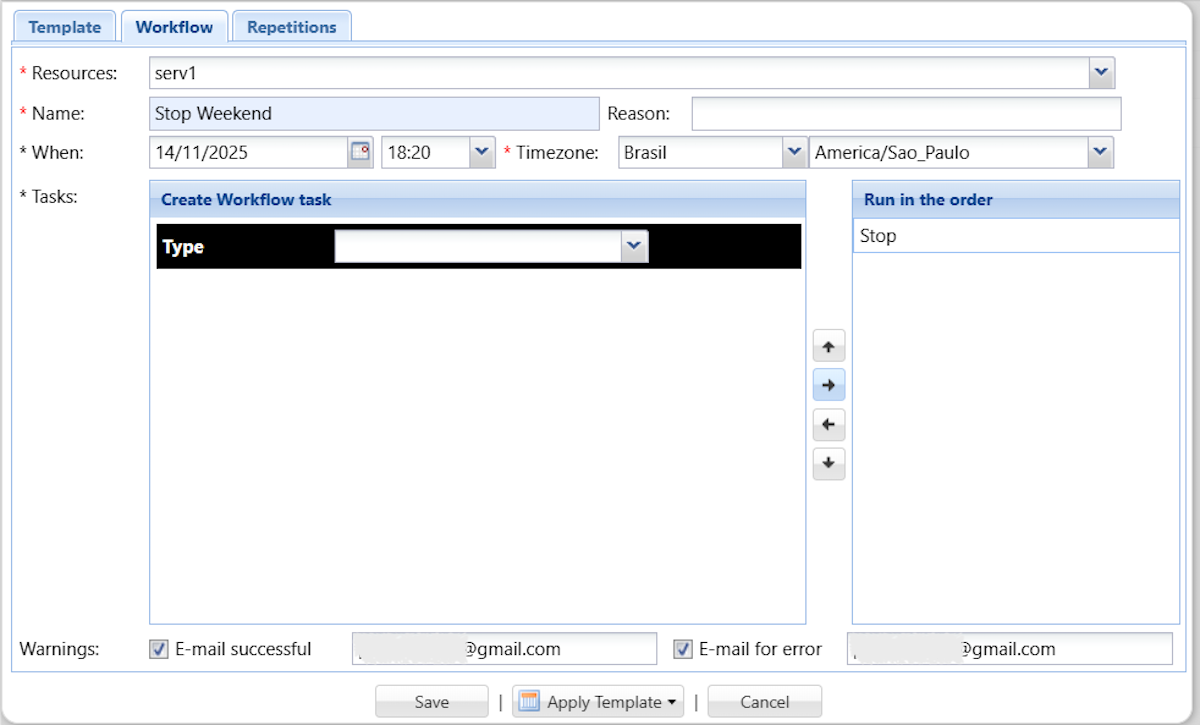Screen dimensions: 1200x725
Task: Add task with right arrow button
Action: [x=828, y=385]
